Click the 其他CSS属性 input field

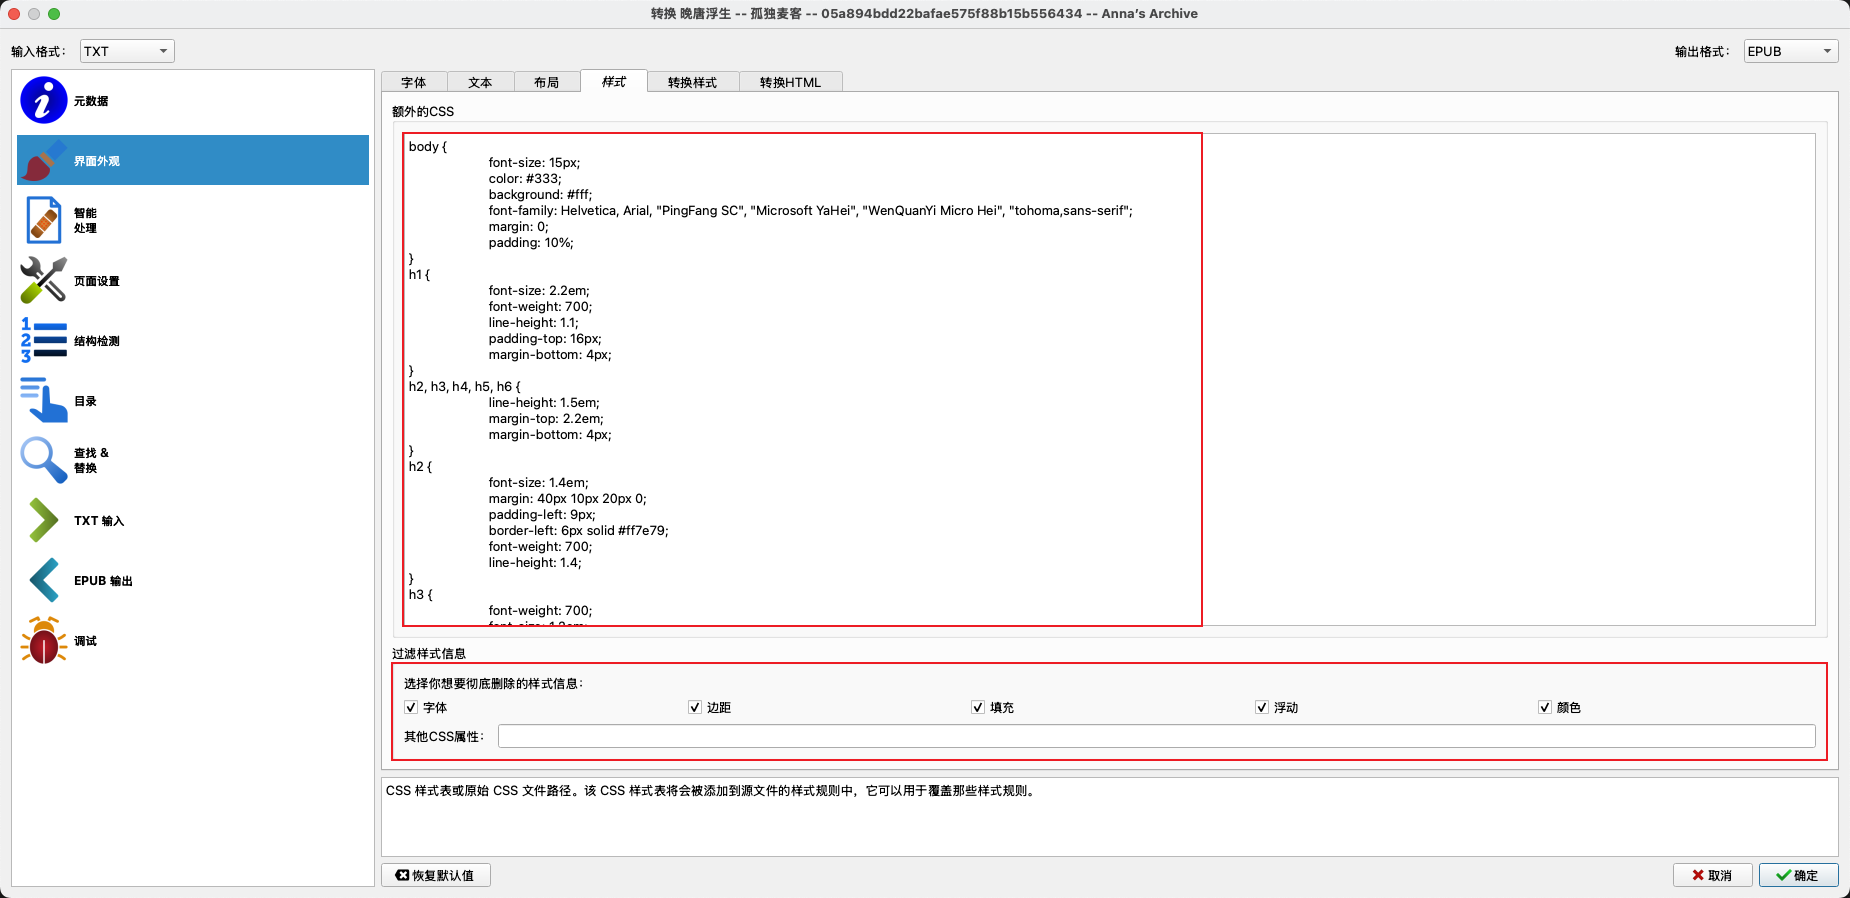click(1156, 737)
